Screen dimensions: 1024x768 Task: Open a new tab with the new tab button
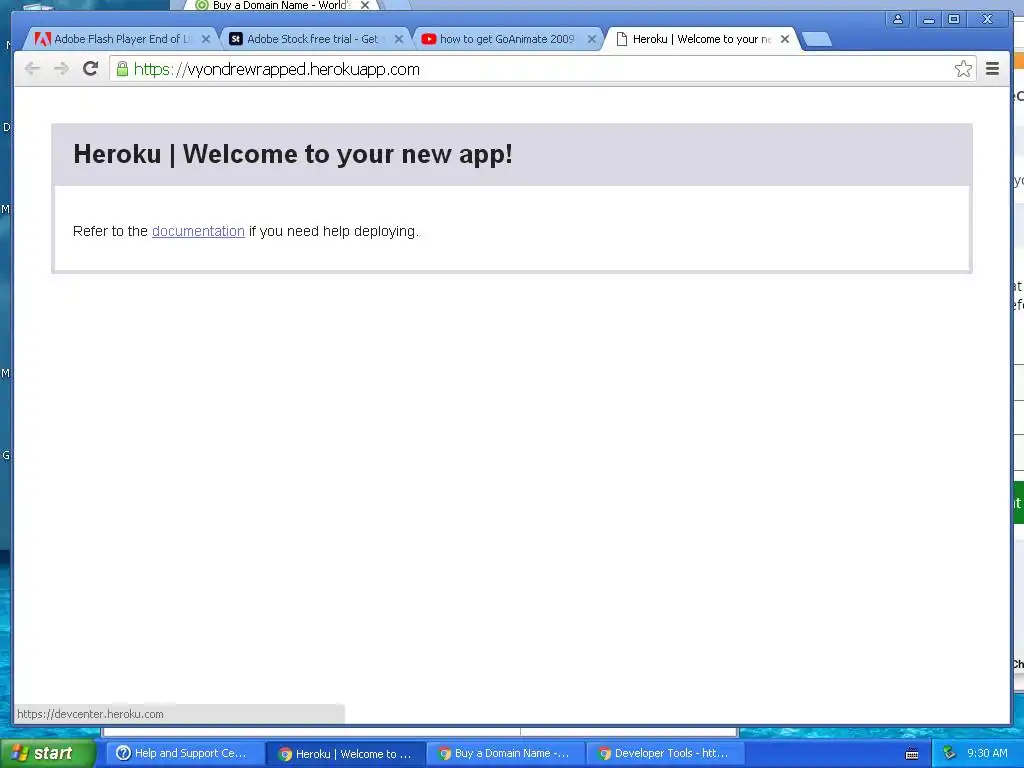click(817, 39)
